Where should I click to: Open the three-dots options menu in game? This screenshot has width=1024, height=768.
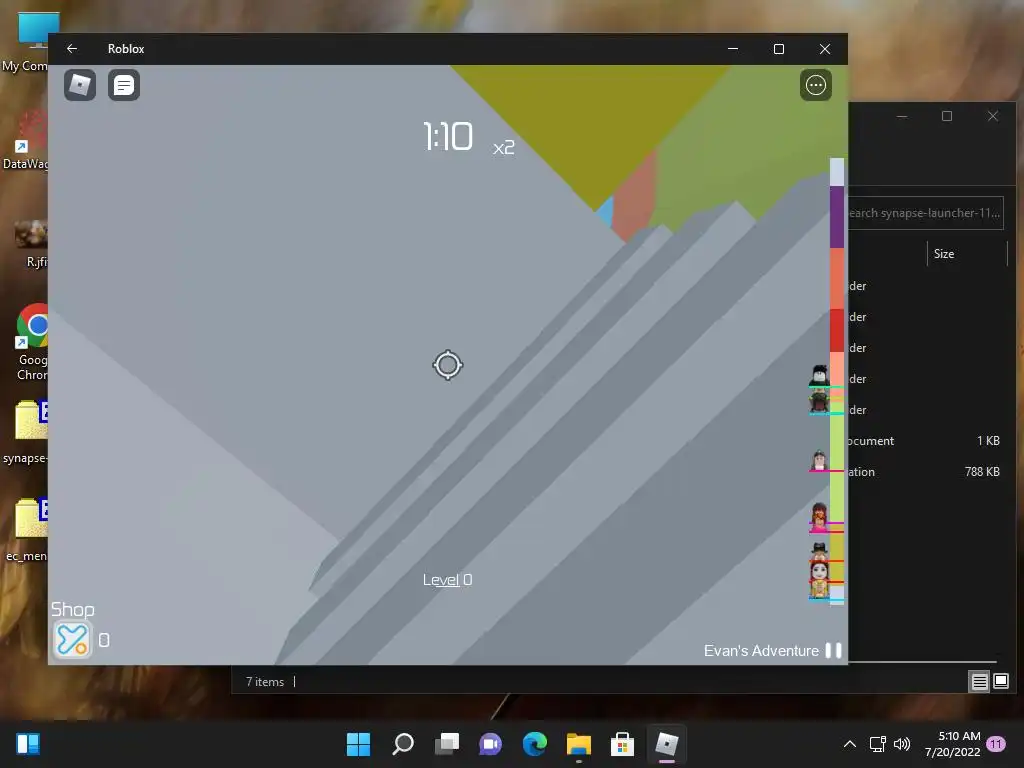click(816, 85)
